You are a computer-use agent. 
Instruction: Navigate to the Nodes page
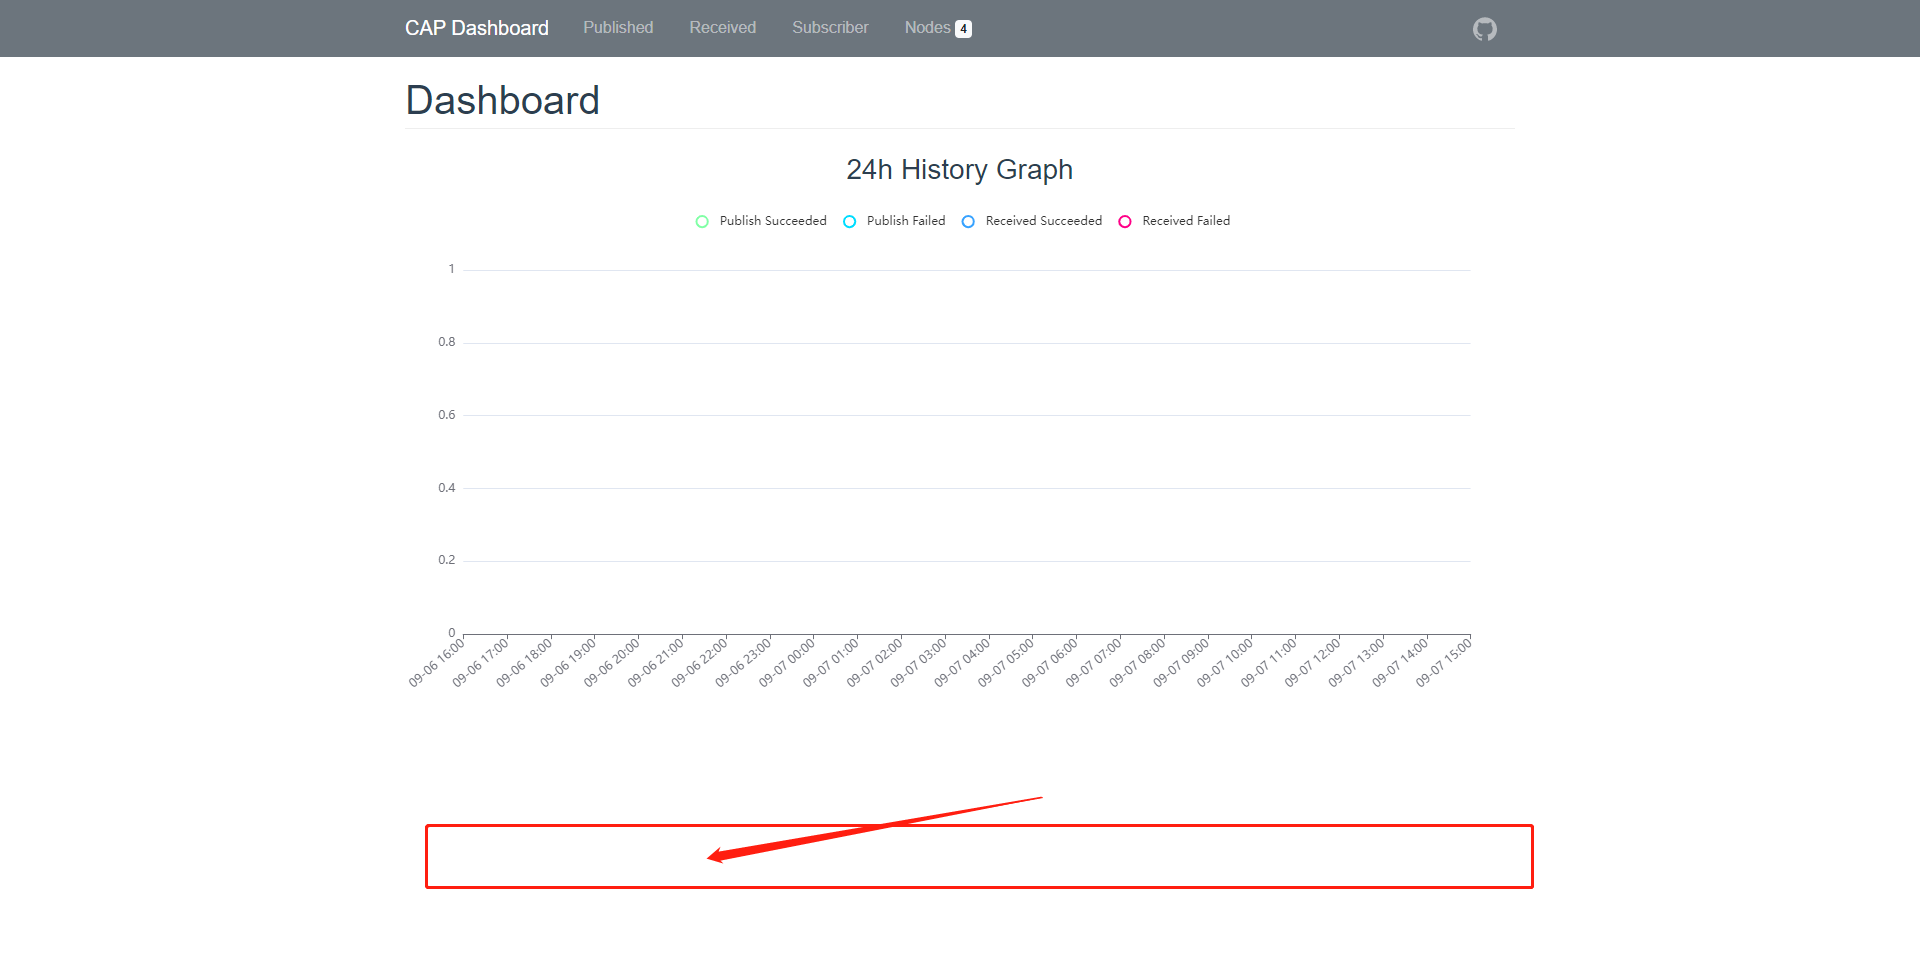click(927, 28)
